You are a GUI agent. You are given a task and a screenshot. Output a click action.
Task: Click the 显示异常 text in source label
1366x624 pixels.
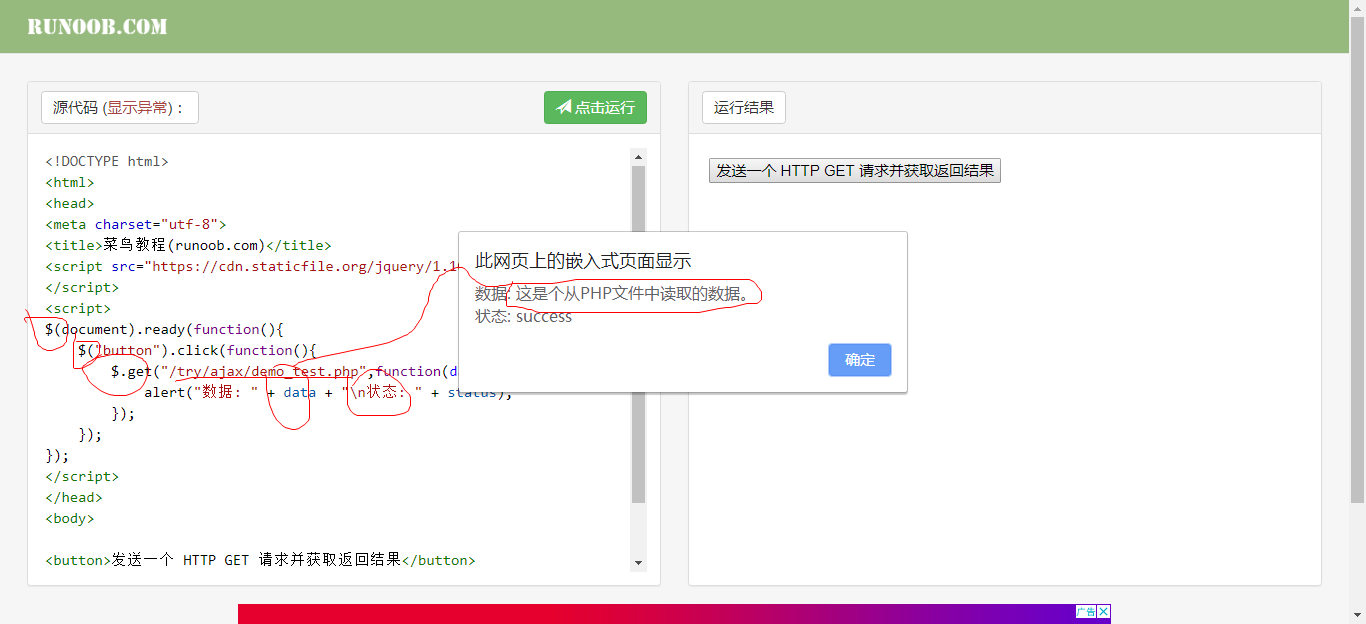pos(138,108)
